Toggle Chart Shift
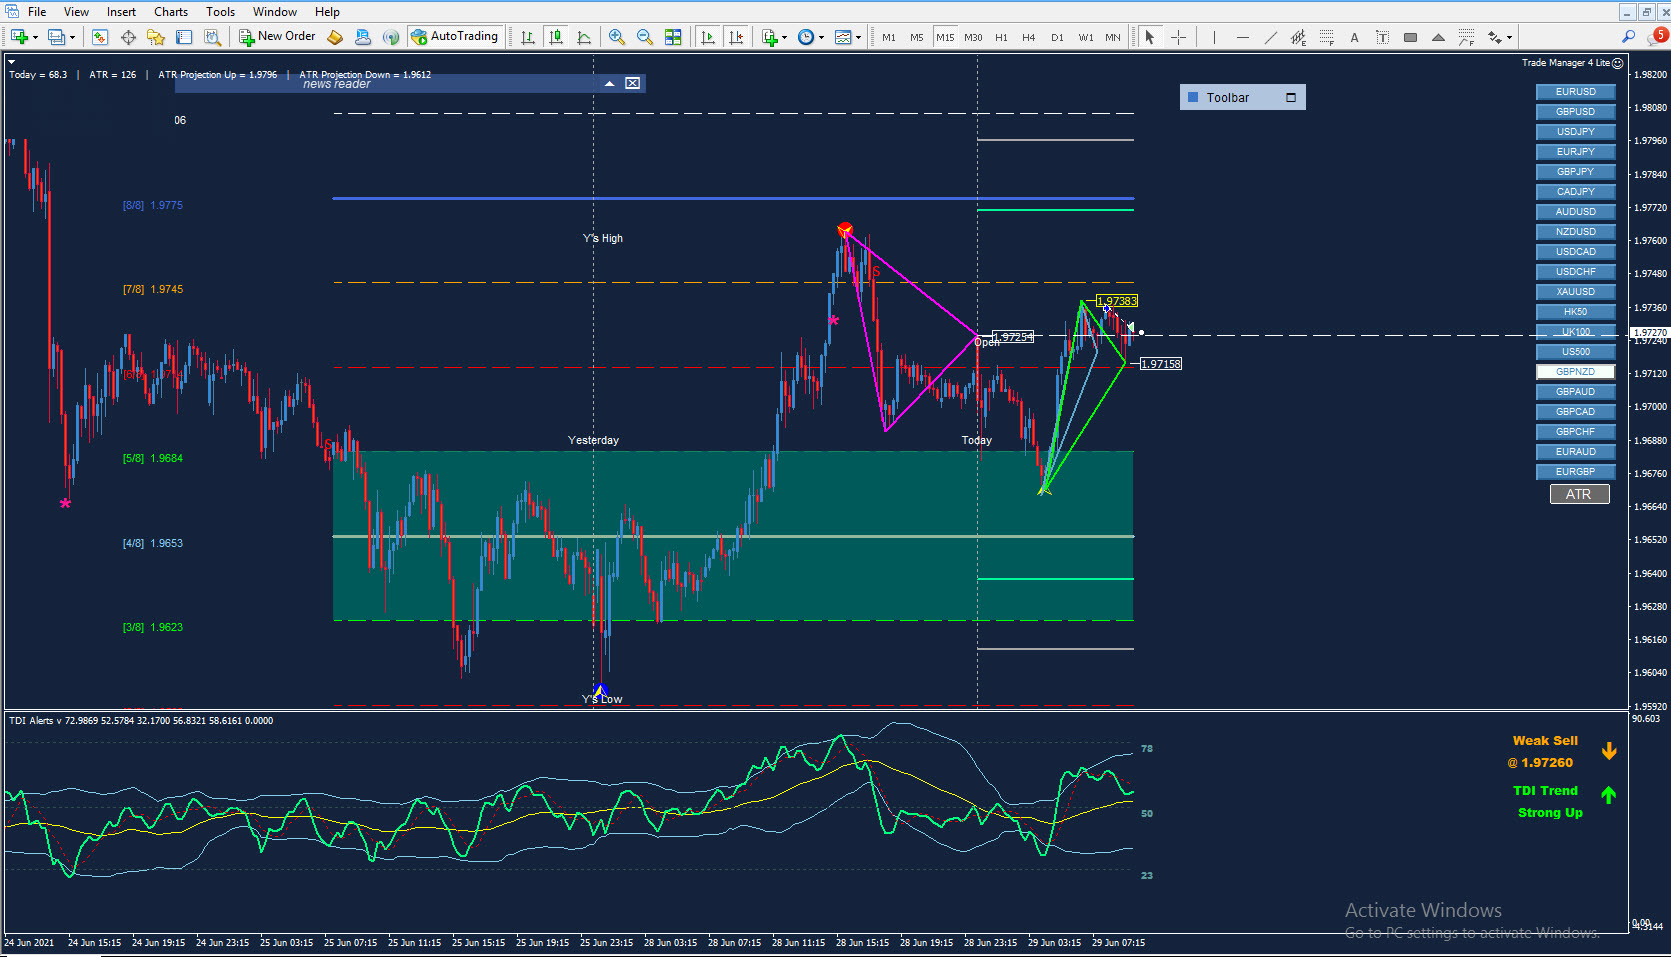 736,37
